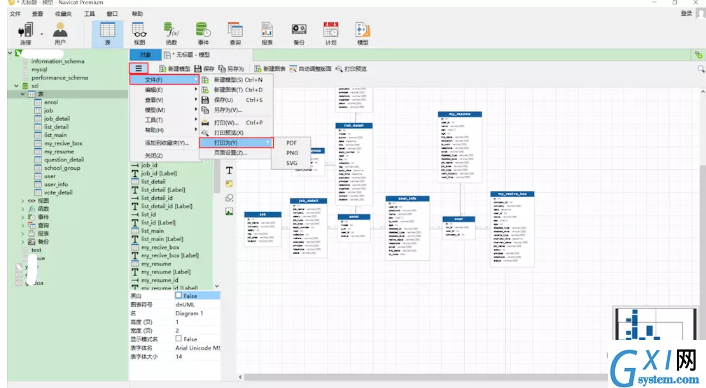Expand the 函数 node arrow in tree
The height and width of the screenshot is (388, 706).
coord(23,209)
